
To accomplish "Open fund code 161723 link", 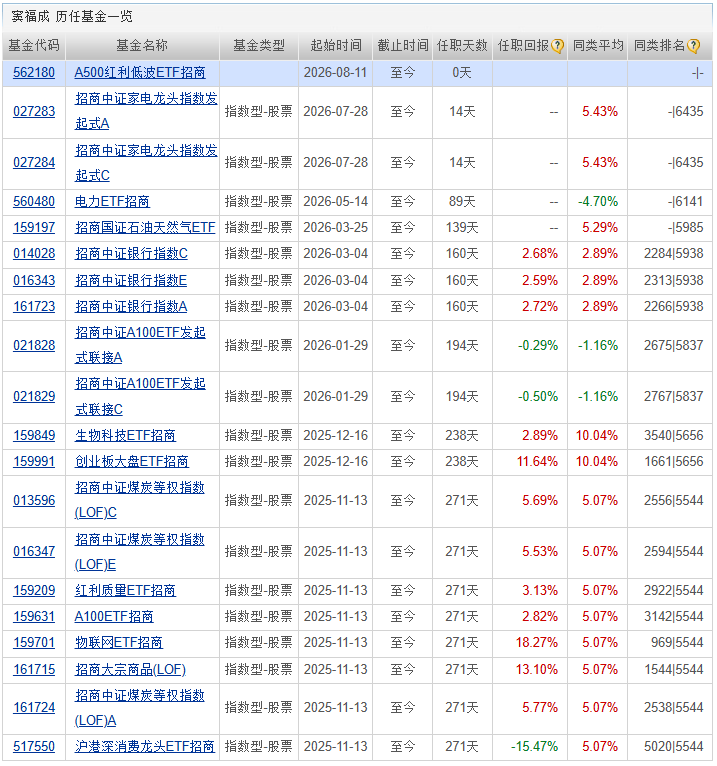I will pyautogui.click(x=34, y=307).
